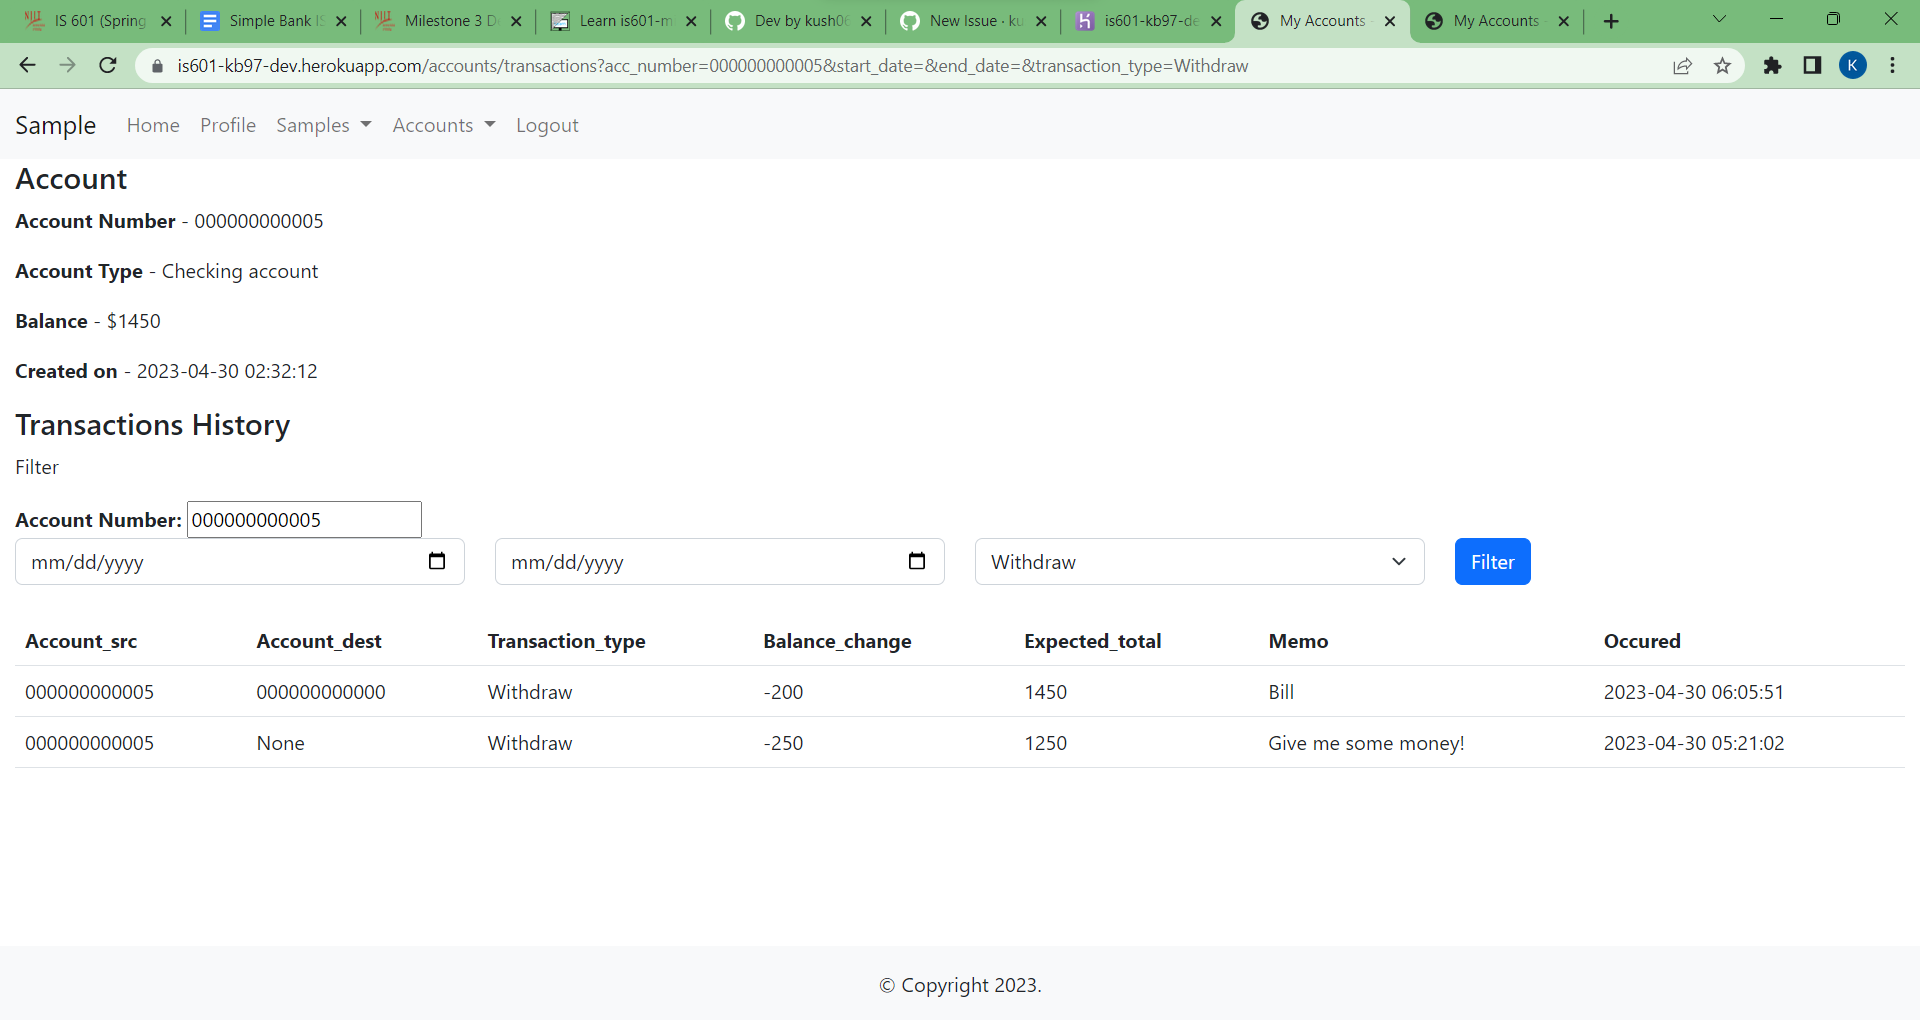Expand the Accounts dropdown menu
The height and width of the screenshot is (1020, 1920).
coord(442,124)
